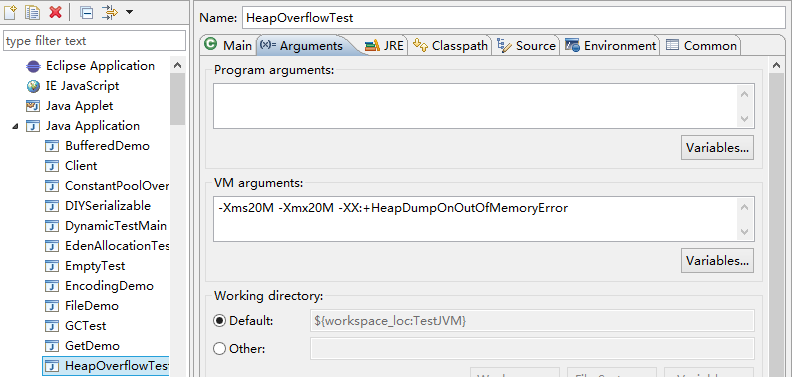Click the Duplicate launch configuration icon
Viewport: 792px width, 377px height.
click(x=33, y=12)
